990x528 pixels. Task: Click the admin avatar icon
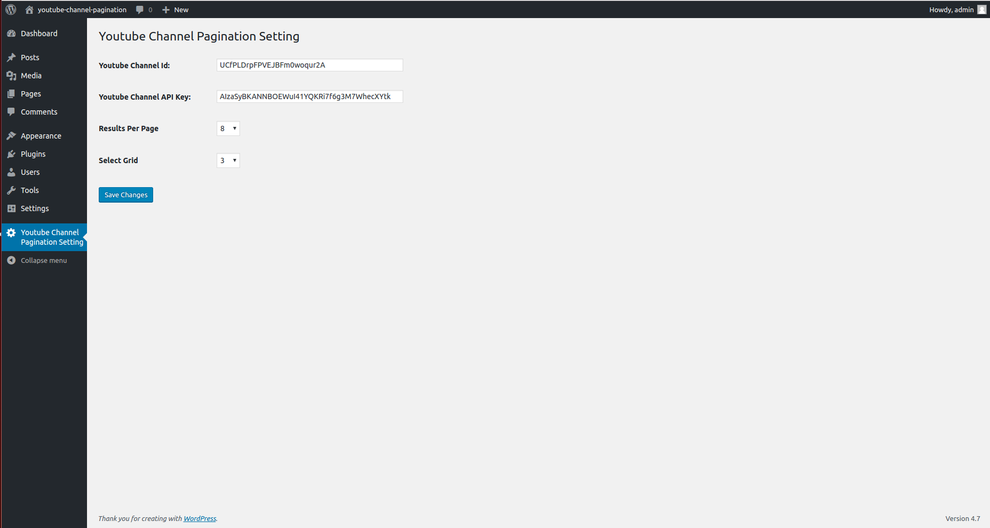coord(982,9)
